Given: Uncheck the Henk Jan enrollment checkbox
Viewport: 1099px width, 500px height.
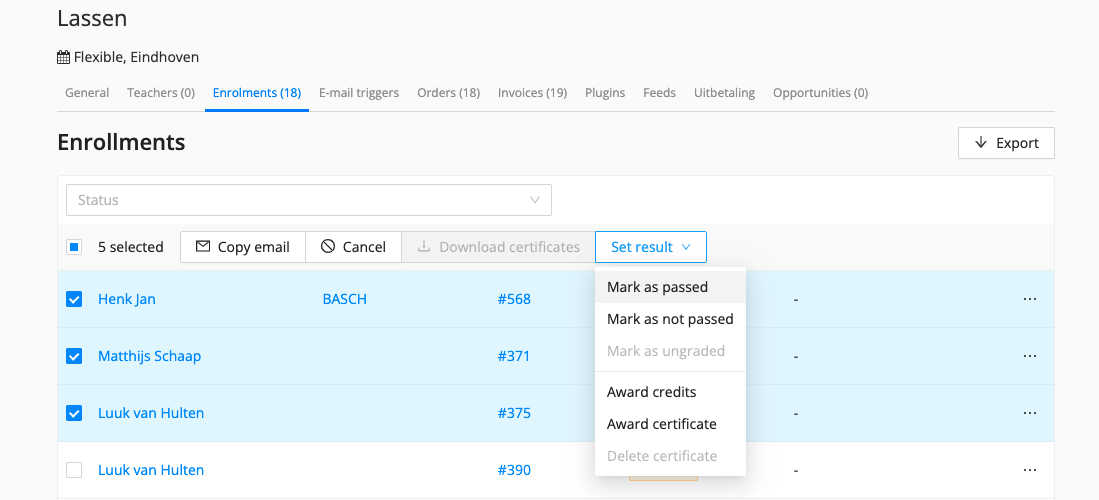Looking at the screenshot, I should (74, 299).
